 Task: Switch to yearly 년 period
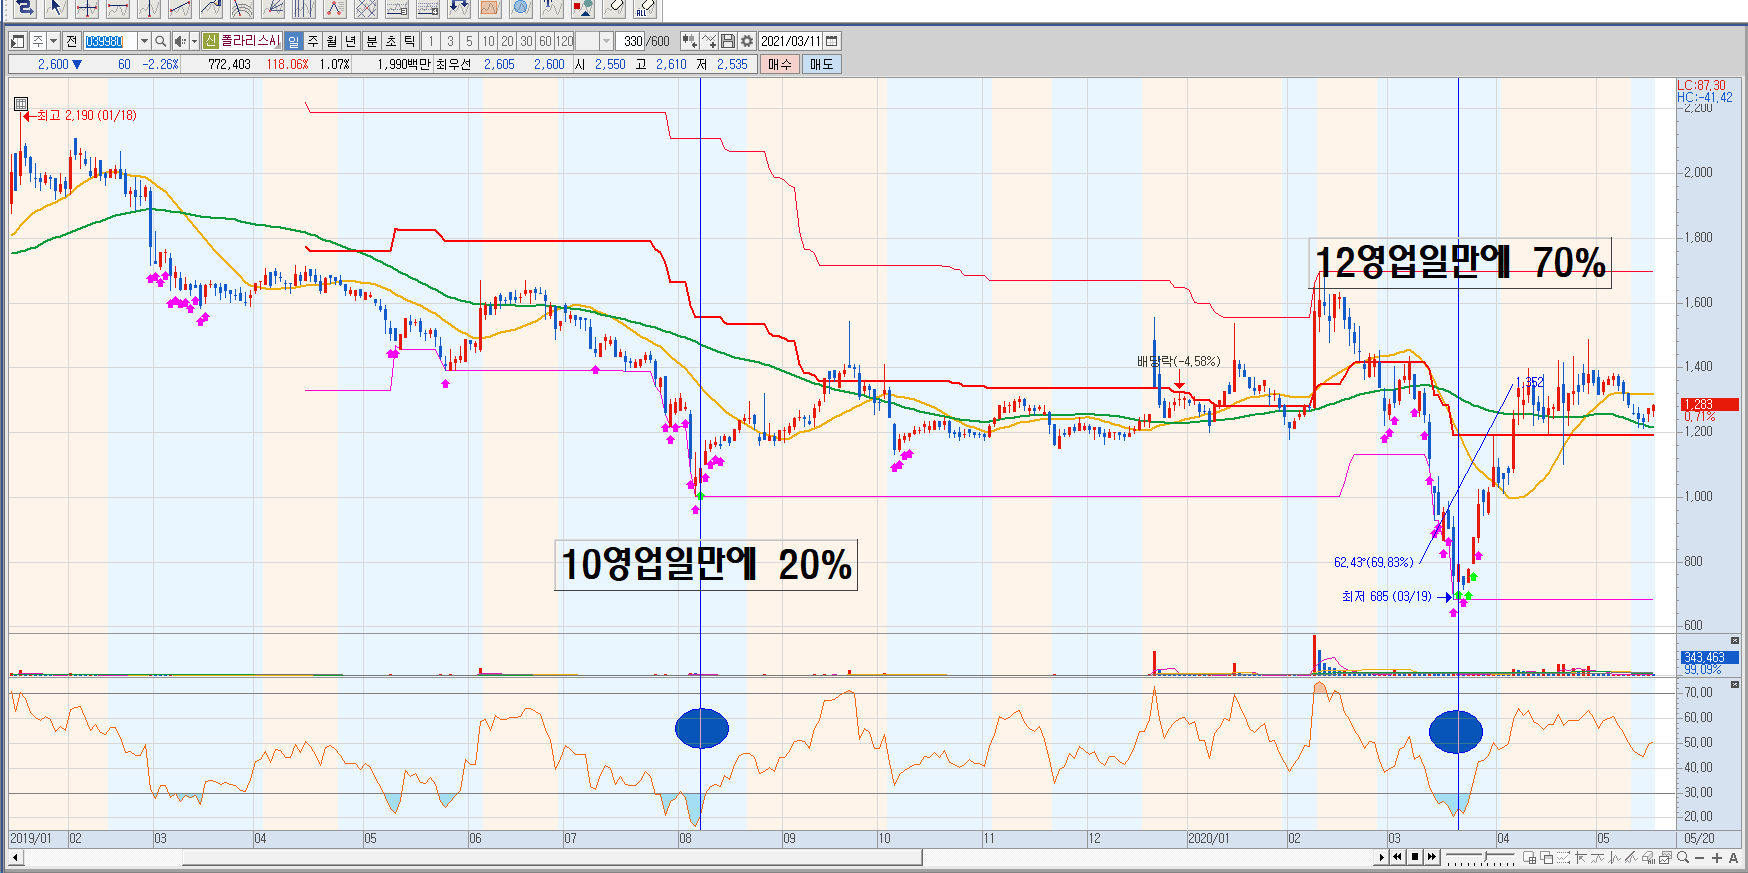tap(351, 41)
